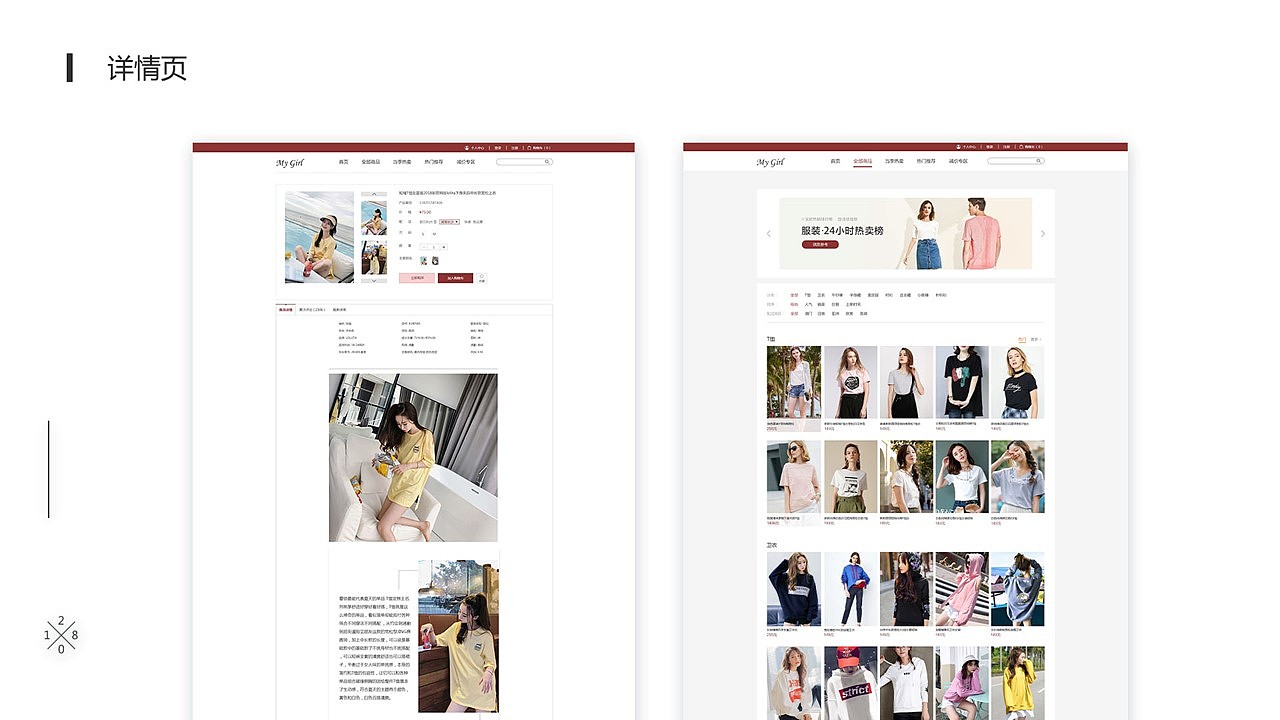Open 减价专区 in the detail page navigation
Viewport: 1280px width, 720px height.
point(466,162)
